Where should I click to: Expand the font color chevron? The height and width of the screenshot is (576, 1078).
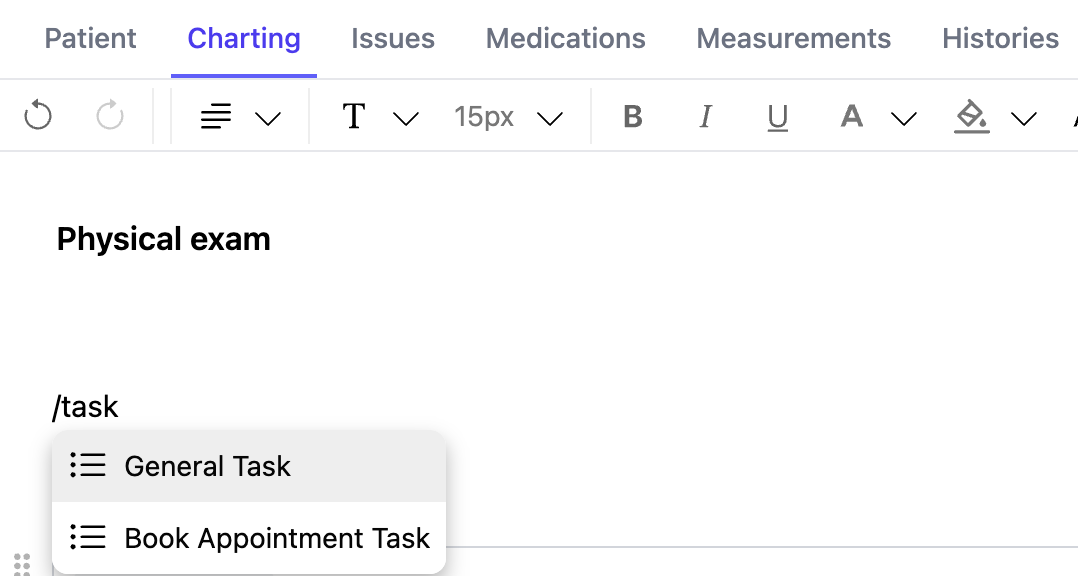pyautogui.click(x=903, y=119)
